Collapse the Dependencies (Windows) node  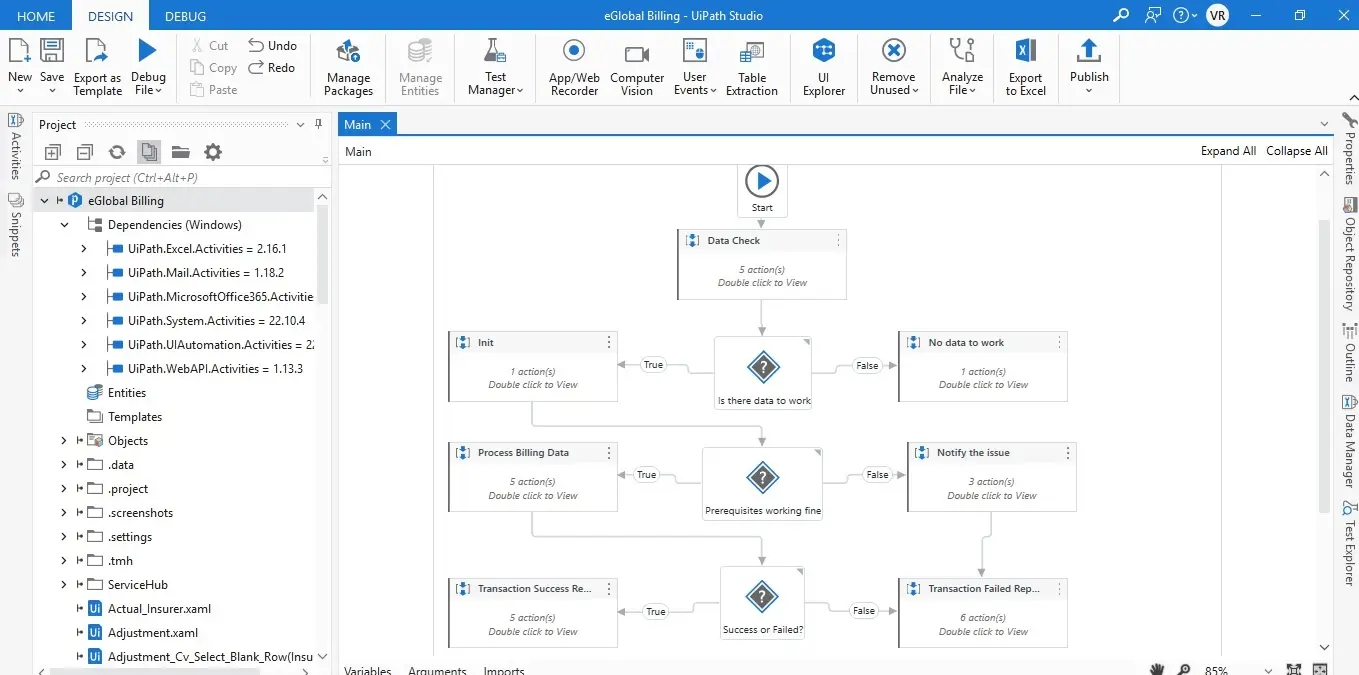[x=65, y=225]
